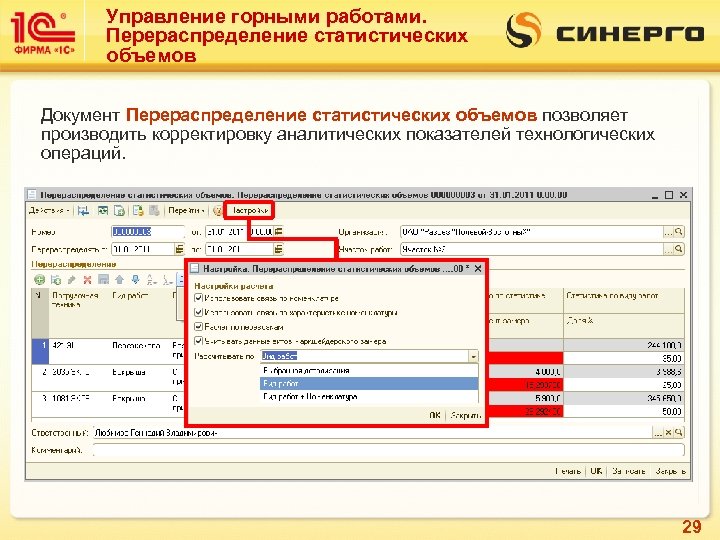Confirm settings dialog with OK
720x540 pixels.
coord(435,415)
